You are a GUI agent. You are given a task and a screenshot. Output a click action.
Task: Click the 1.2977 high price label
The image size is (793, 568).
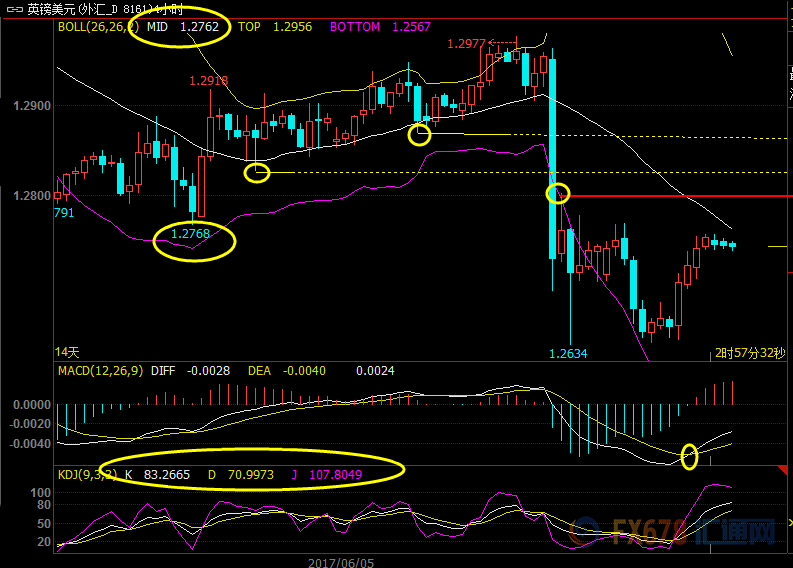466,43
